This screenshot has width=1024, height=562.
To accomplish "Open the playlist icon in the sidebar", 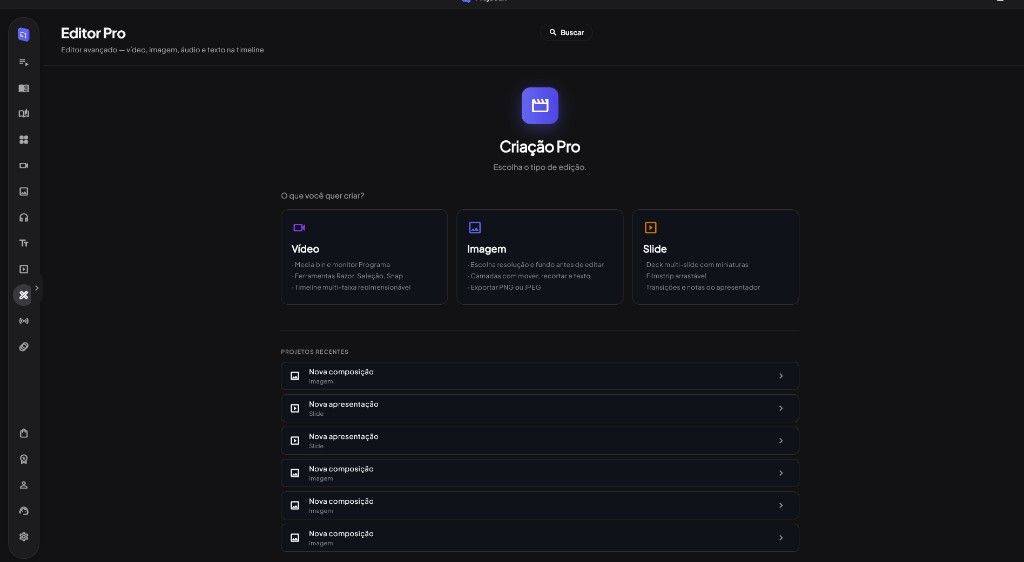I will pos(24,62).
